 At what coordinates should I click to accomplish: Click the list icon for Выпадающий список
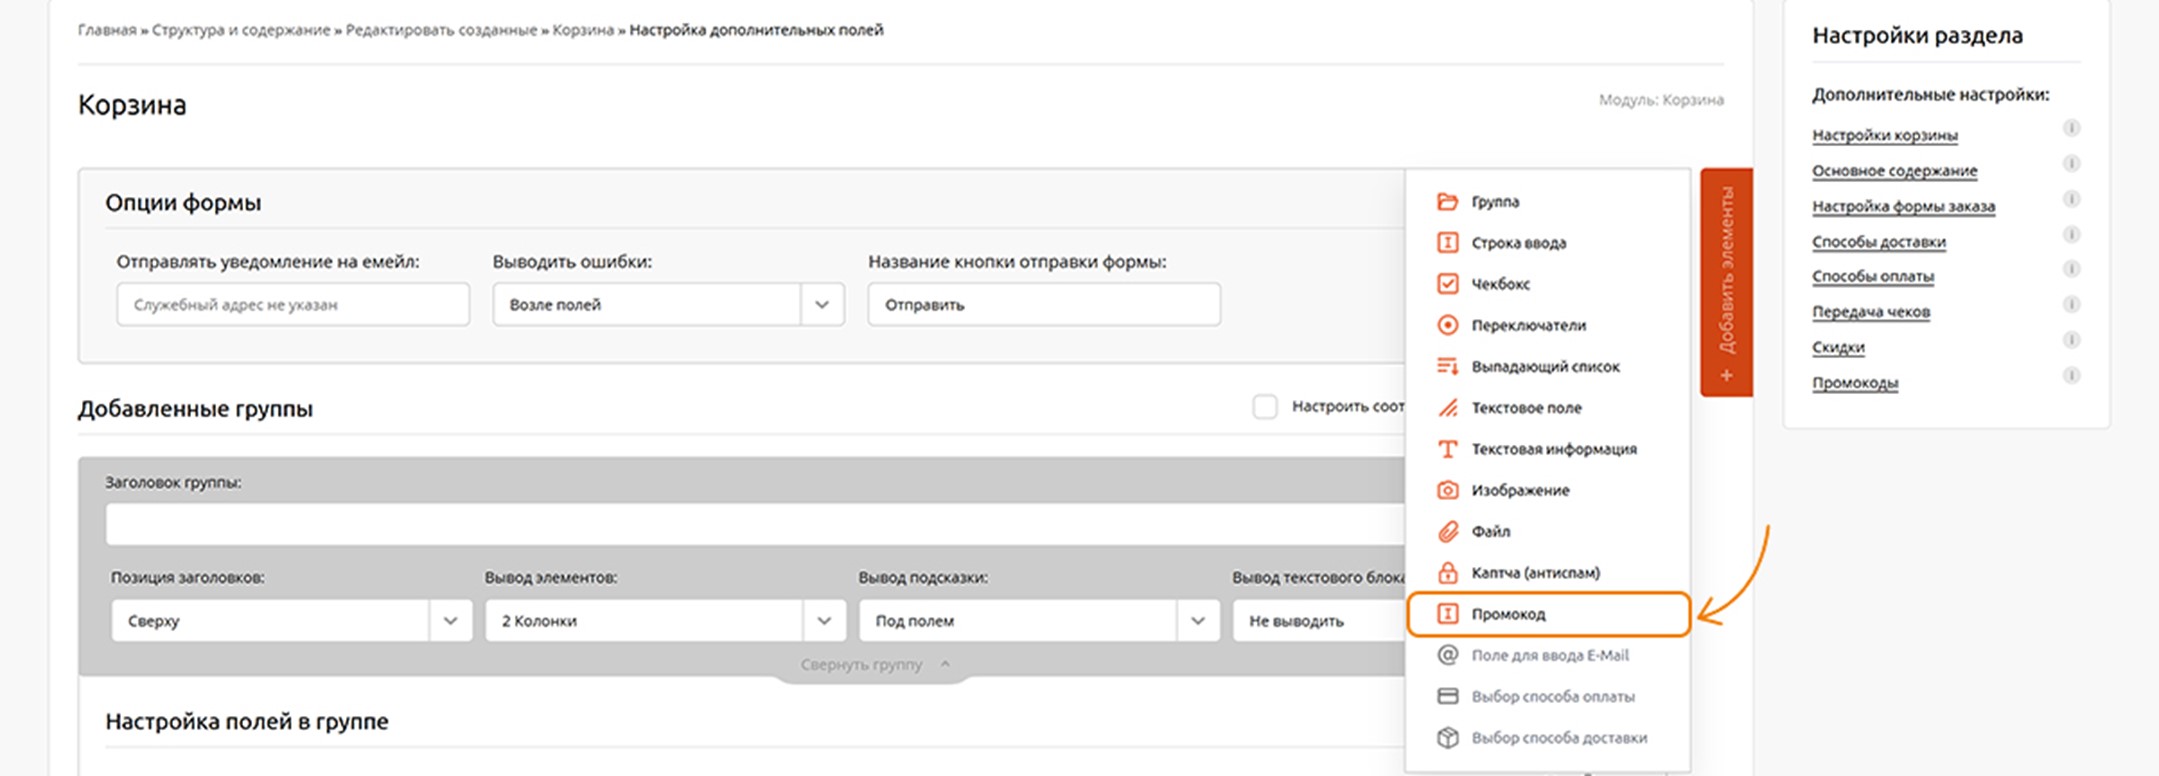pos(1447,366)
